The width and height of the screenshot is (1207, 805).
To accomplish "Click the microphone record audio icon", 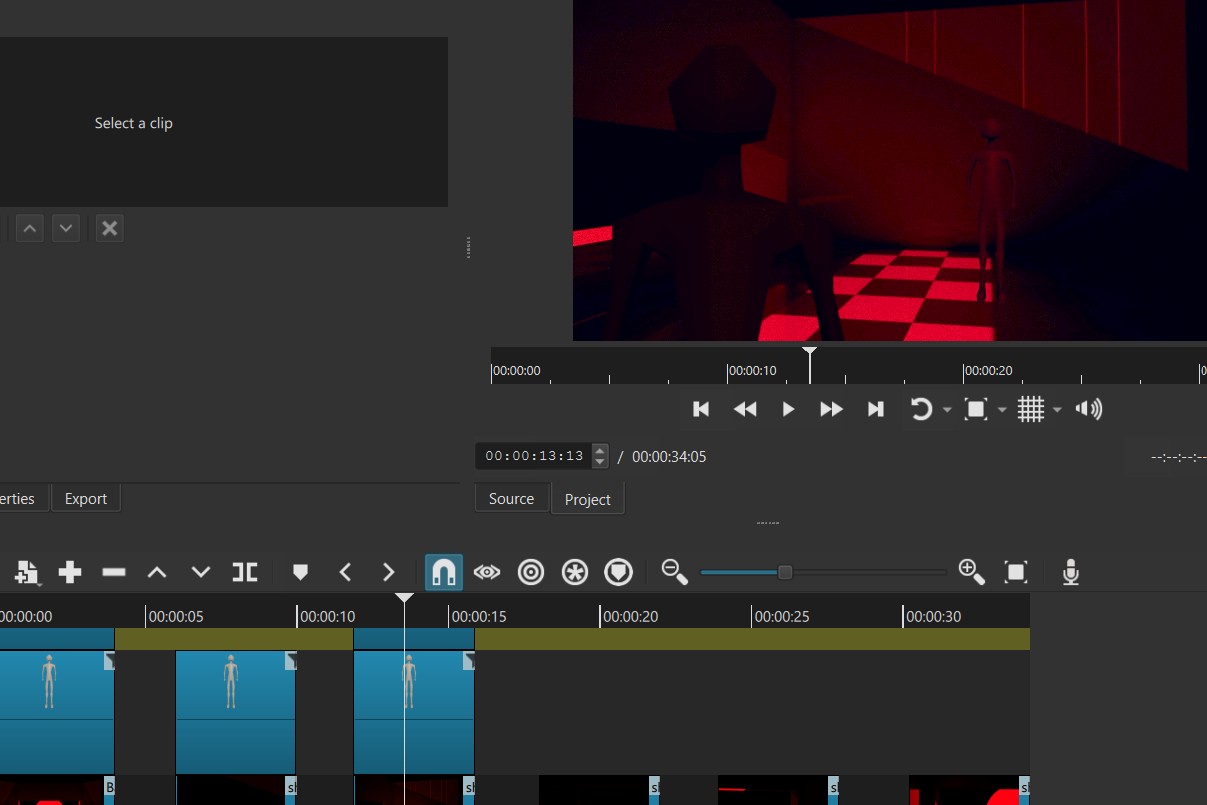I will click(x=1070, y=572).
